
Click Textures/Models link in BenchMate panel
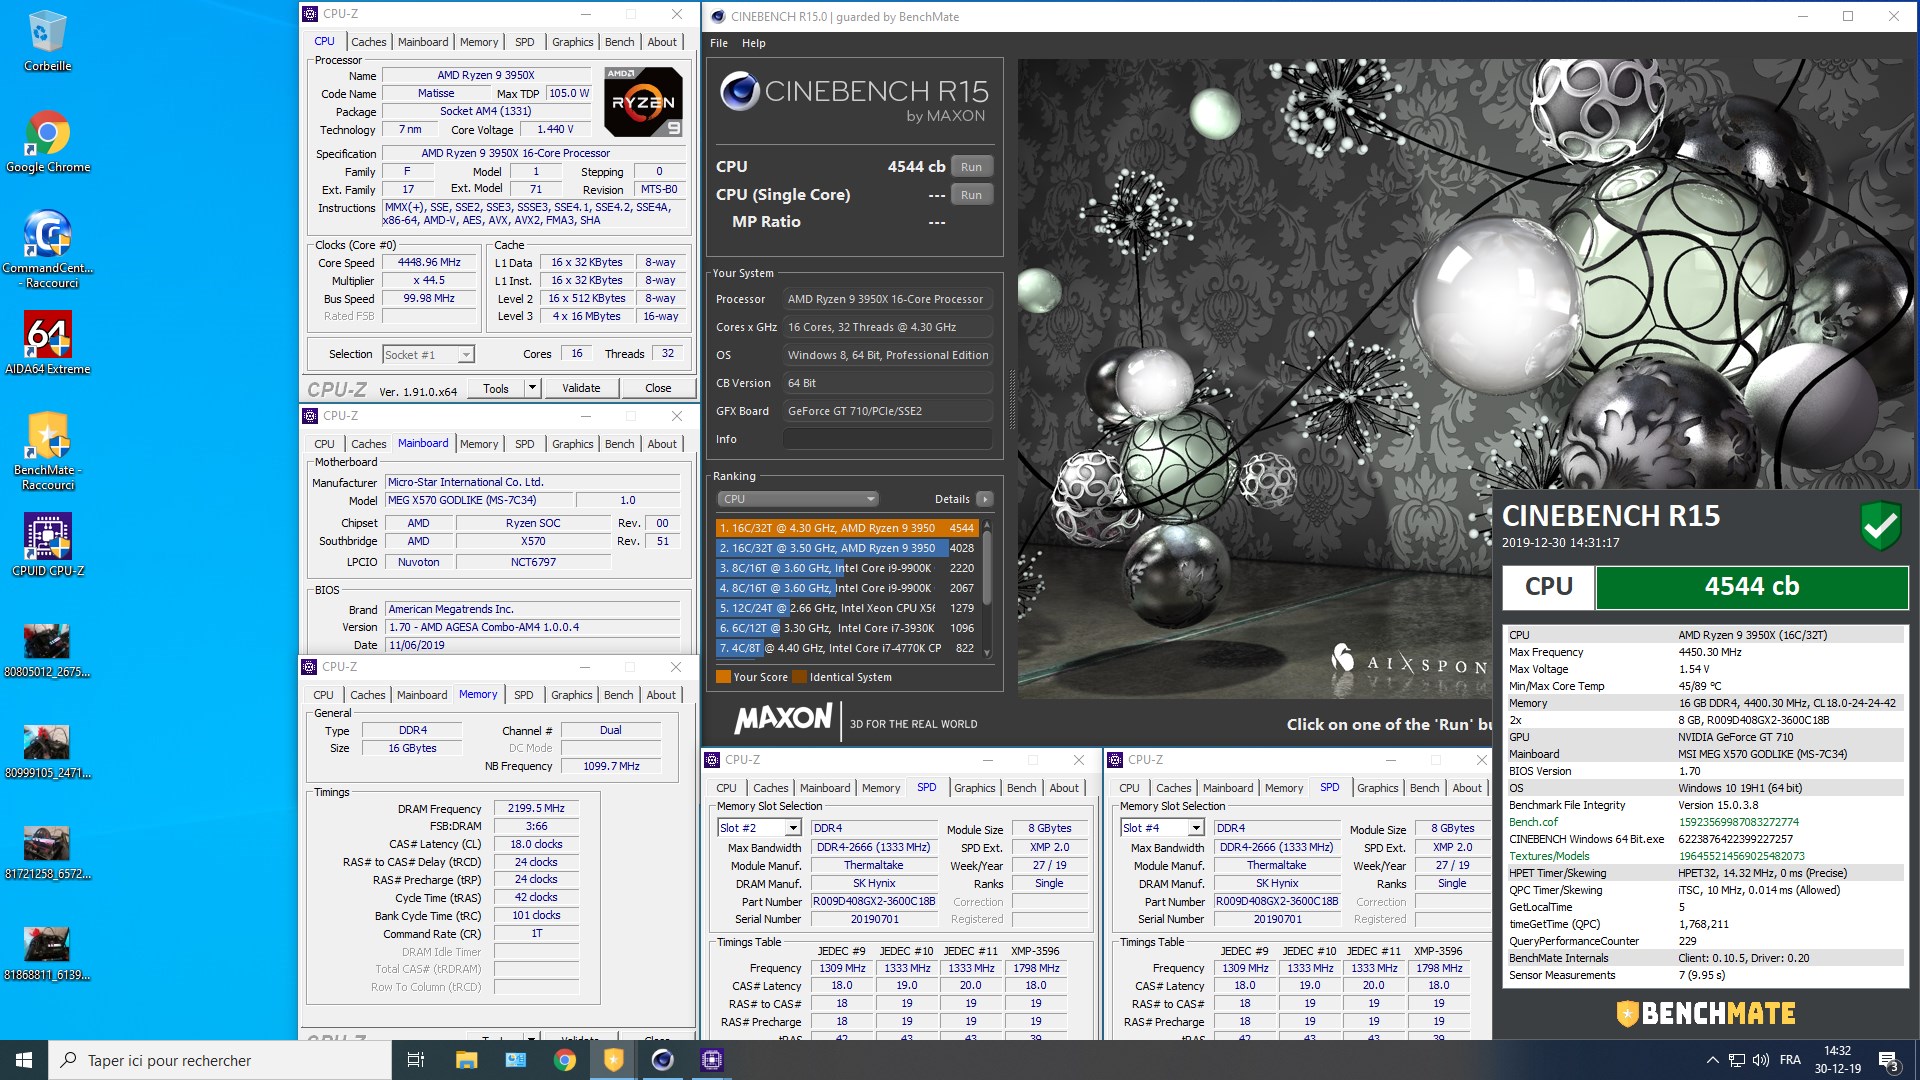[1549, 856]
